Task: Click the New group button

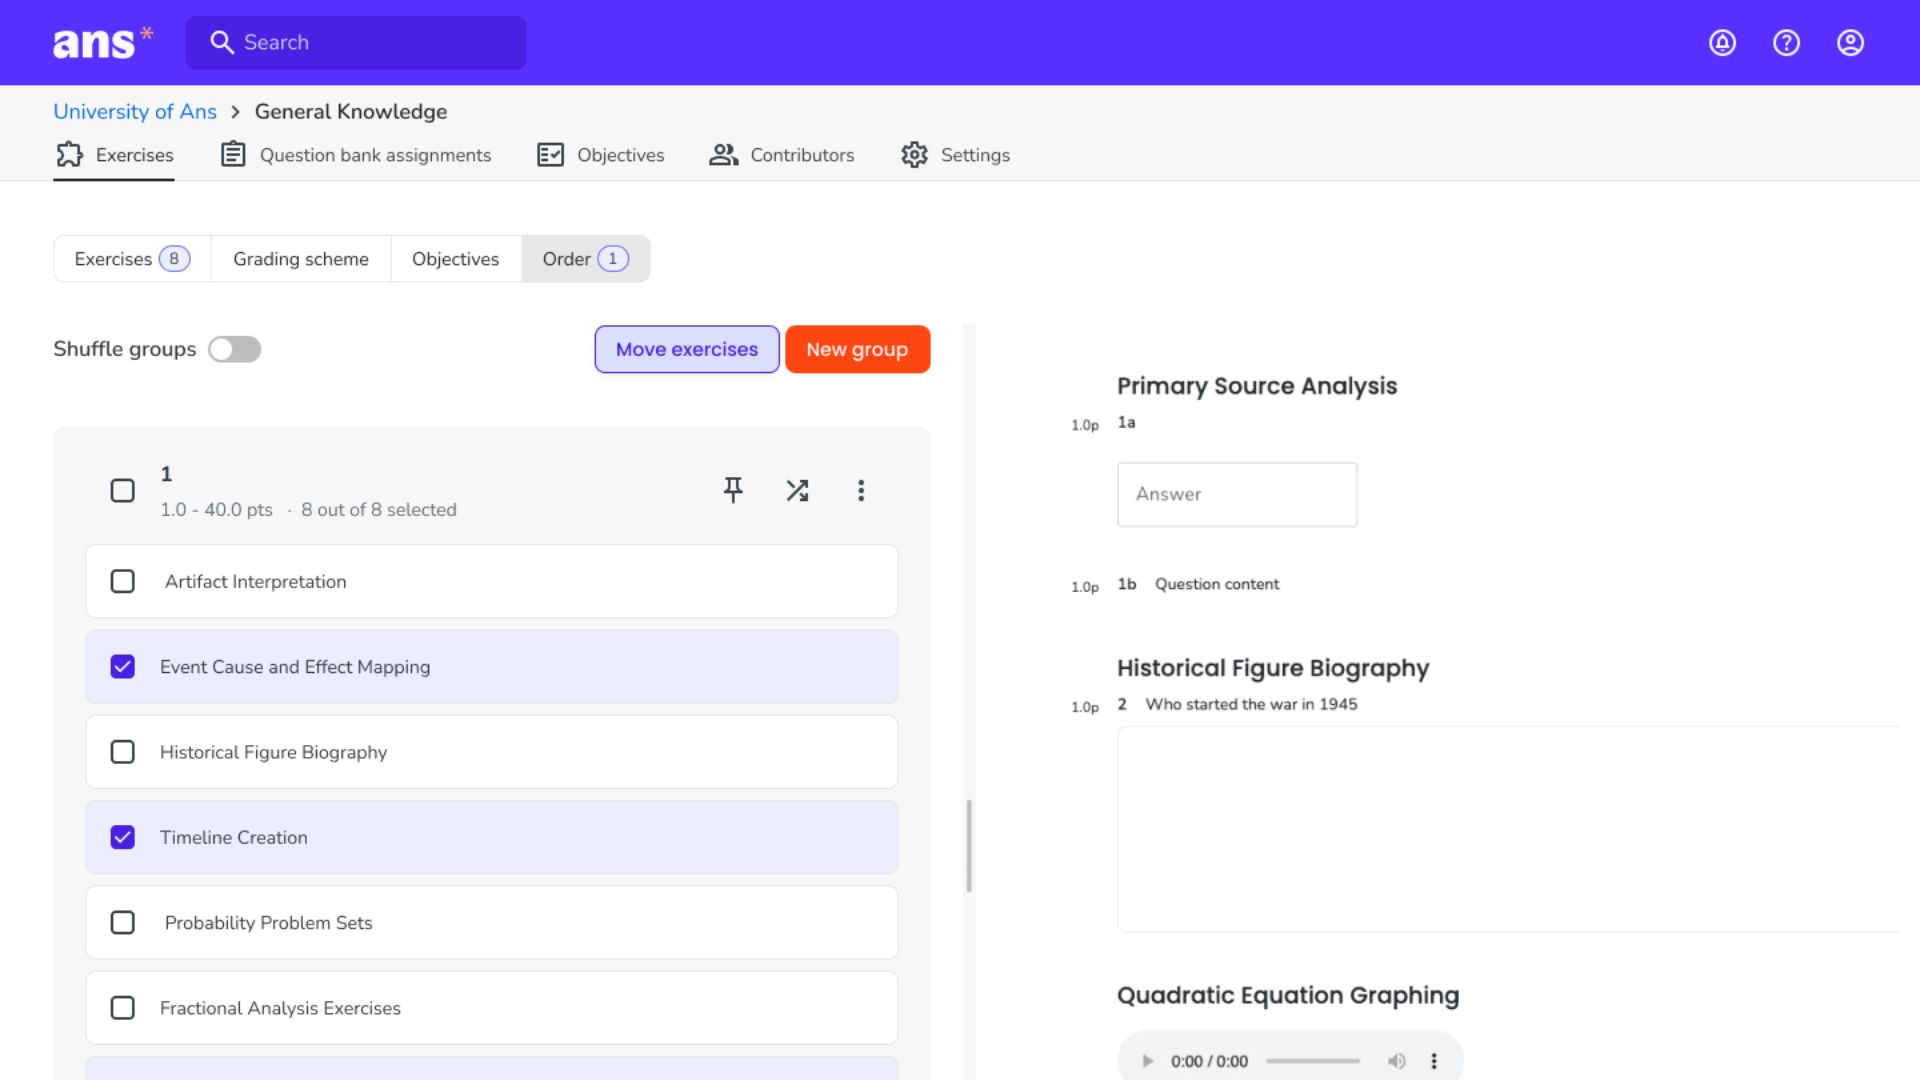Action: point(857,349)
